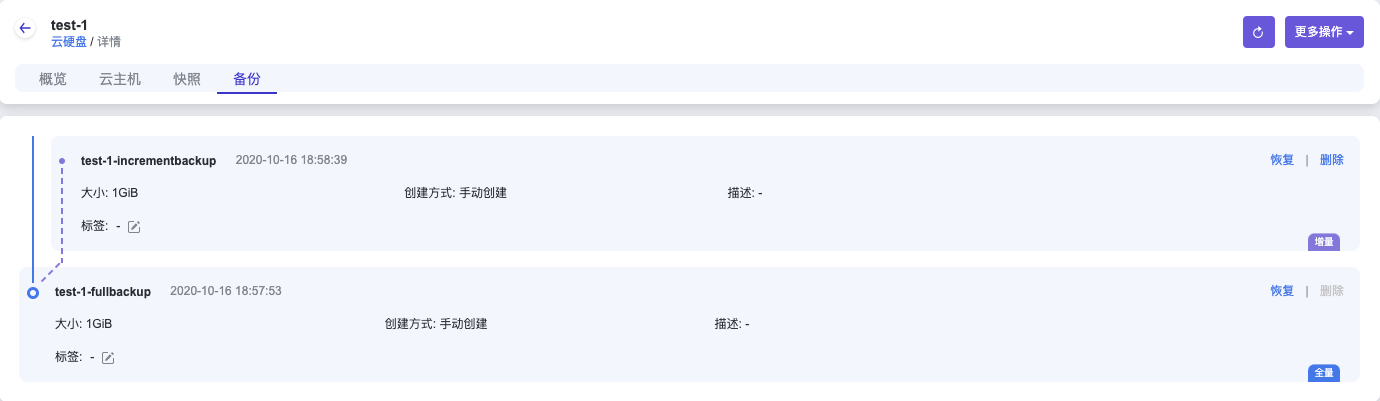Click the 全量 badge label
Screen dimensions: 1380x401
point(1323,372)
